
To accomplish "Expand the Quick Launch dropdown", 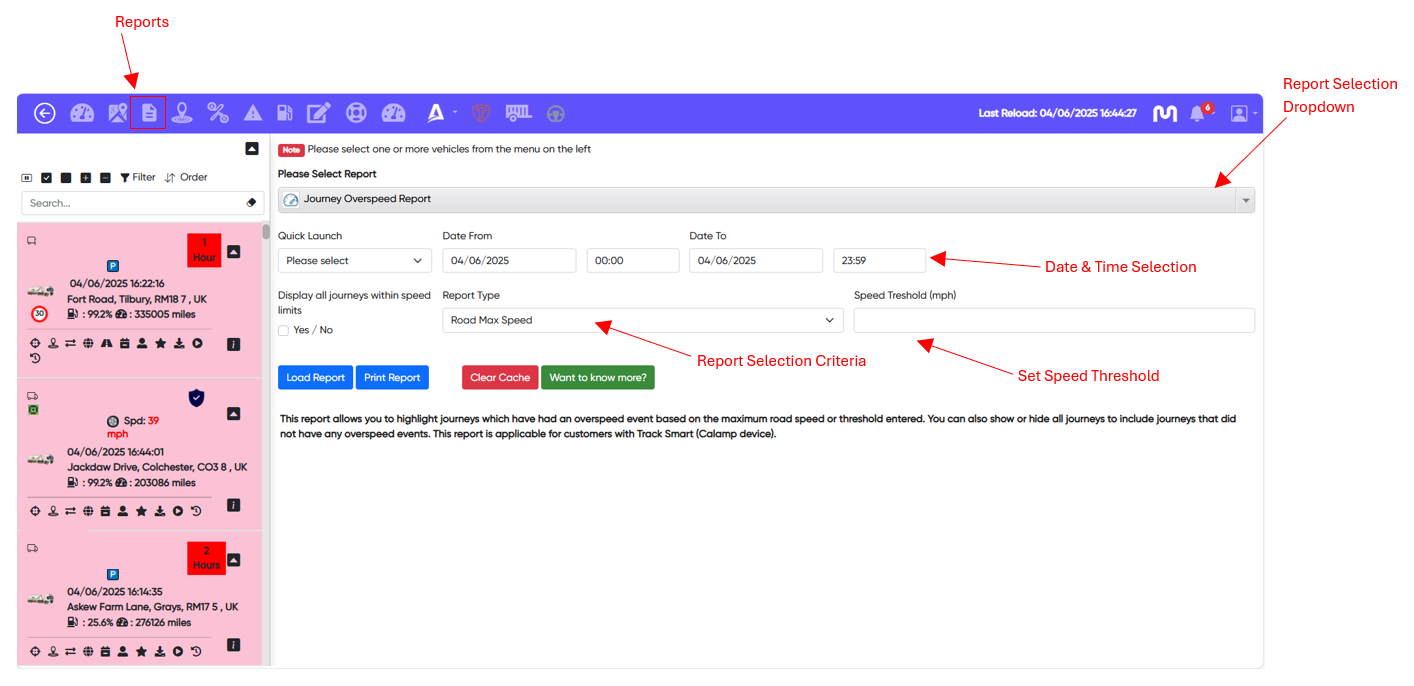I will click(x=354, y=260).
